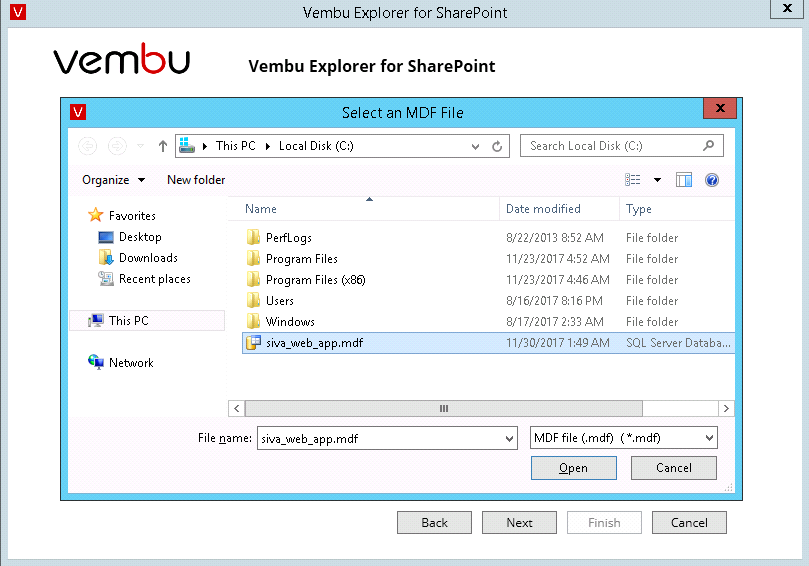Image resolution: width=809 pixels, height=566 pixels.
Task: Click the search magnifier icon
Action: point(709,146)
